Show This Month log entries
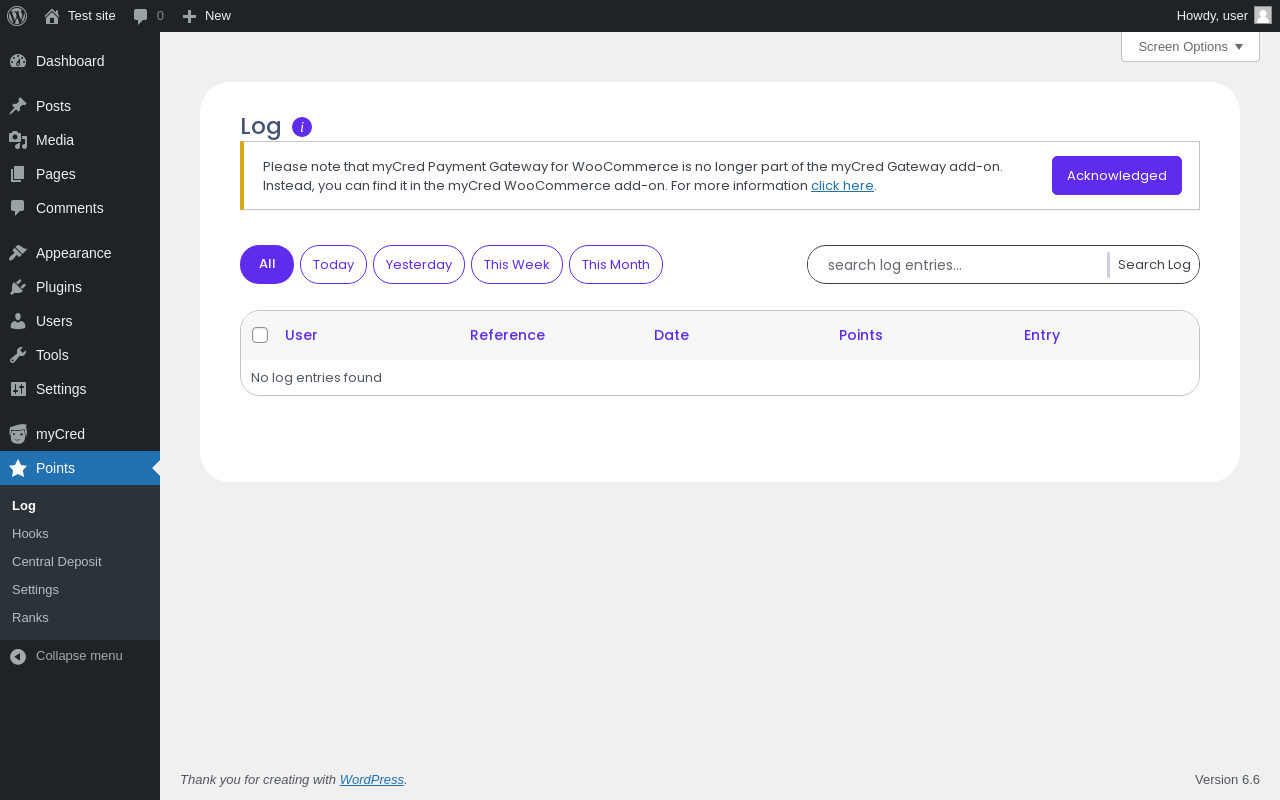Image resolution: width=1280 pixels, height=800 pixels. 616,264
